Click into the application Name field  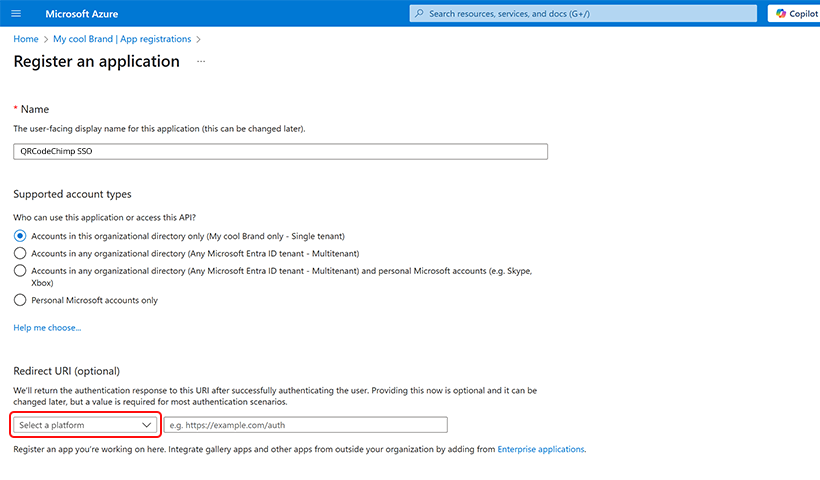(280, 152)
